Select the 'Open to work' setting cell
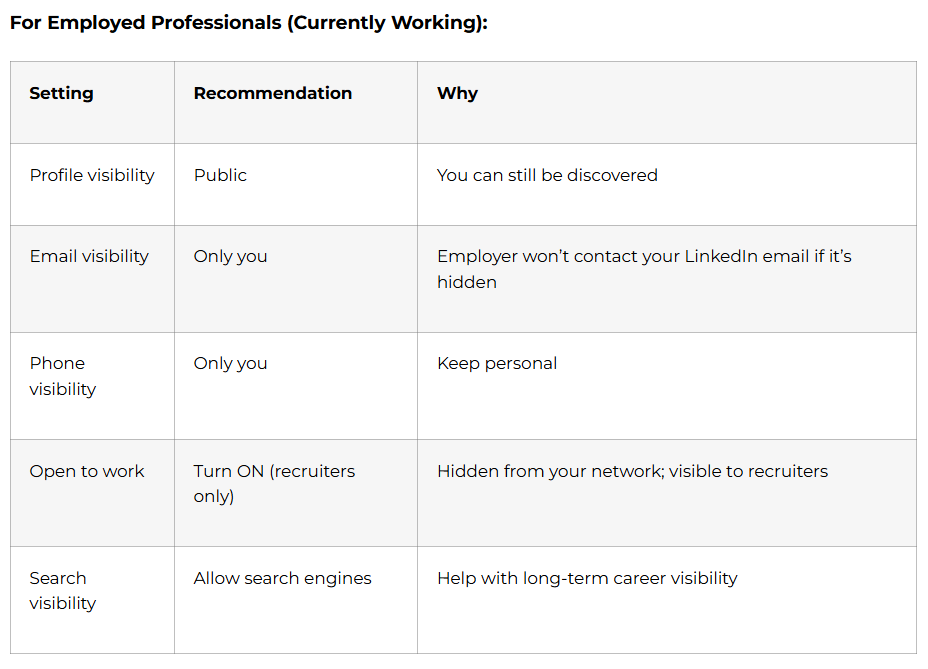The height and width of the screenshot is (669, 928). coord(87,471)
